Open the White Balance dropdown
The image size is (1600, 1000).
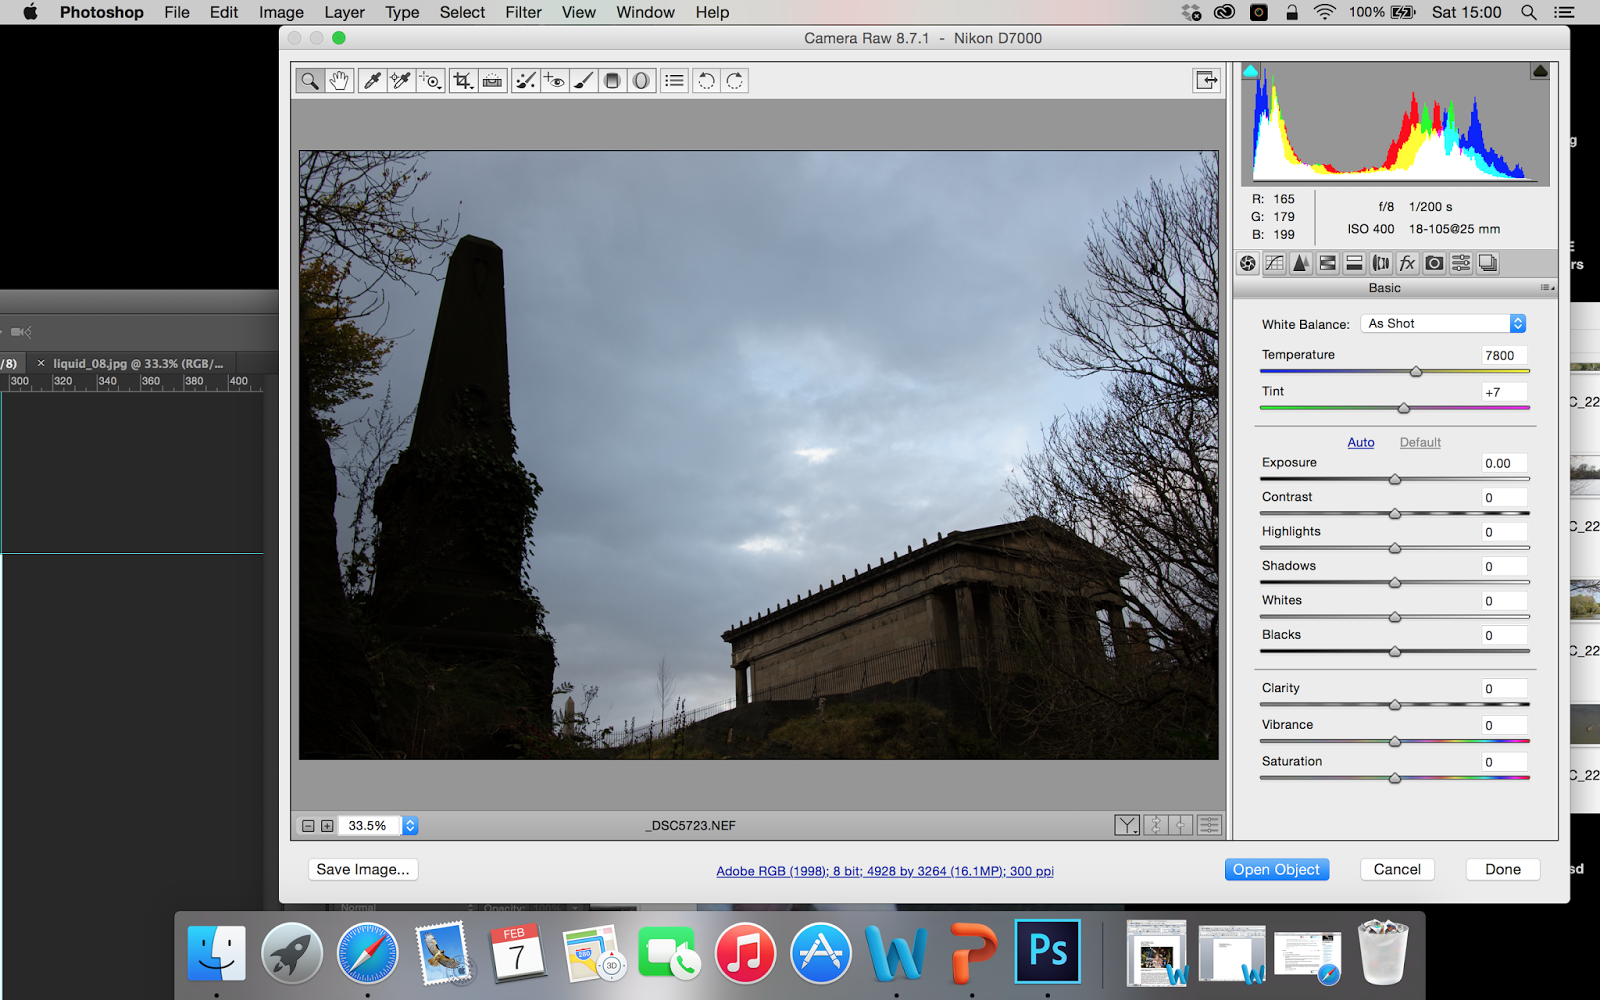[x=1442, y=323]
